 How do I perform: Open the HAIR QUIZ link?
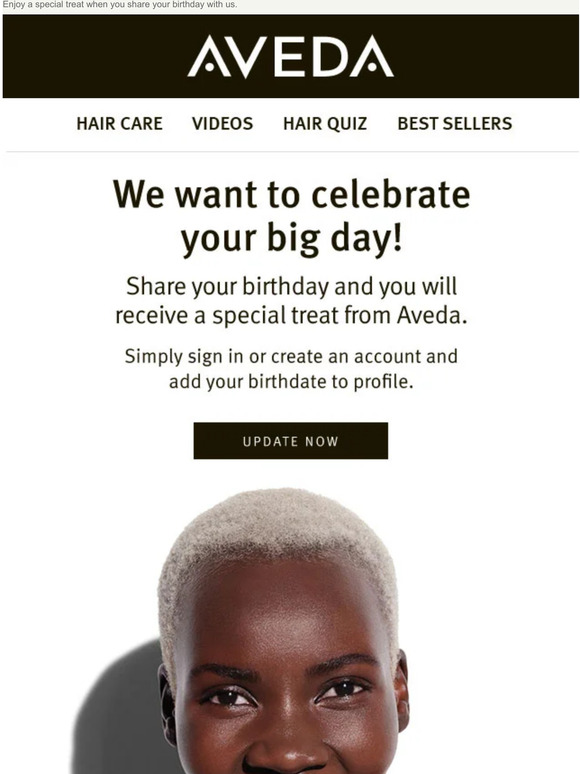pyautogui.click(x=325, y=123)
